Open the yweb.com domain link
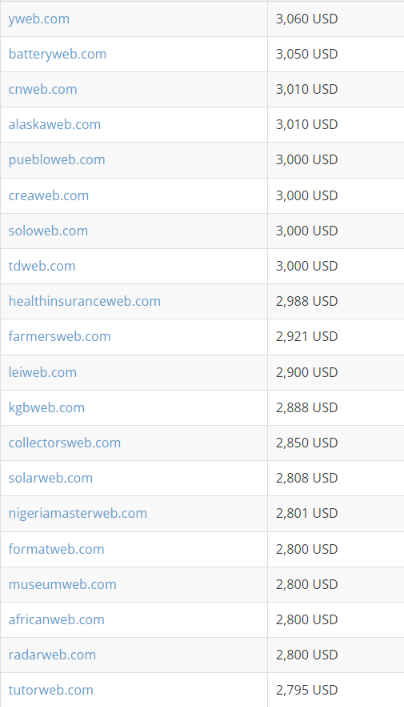 [39, 19]
